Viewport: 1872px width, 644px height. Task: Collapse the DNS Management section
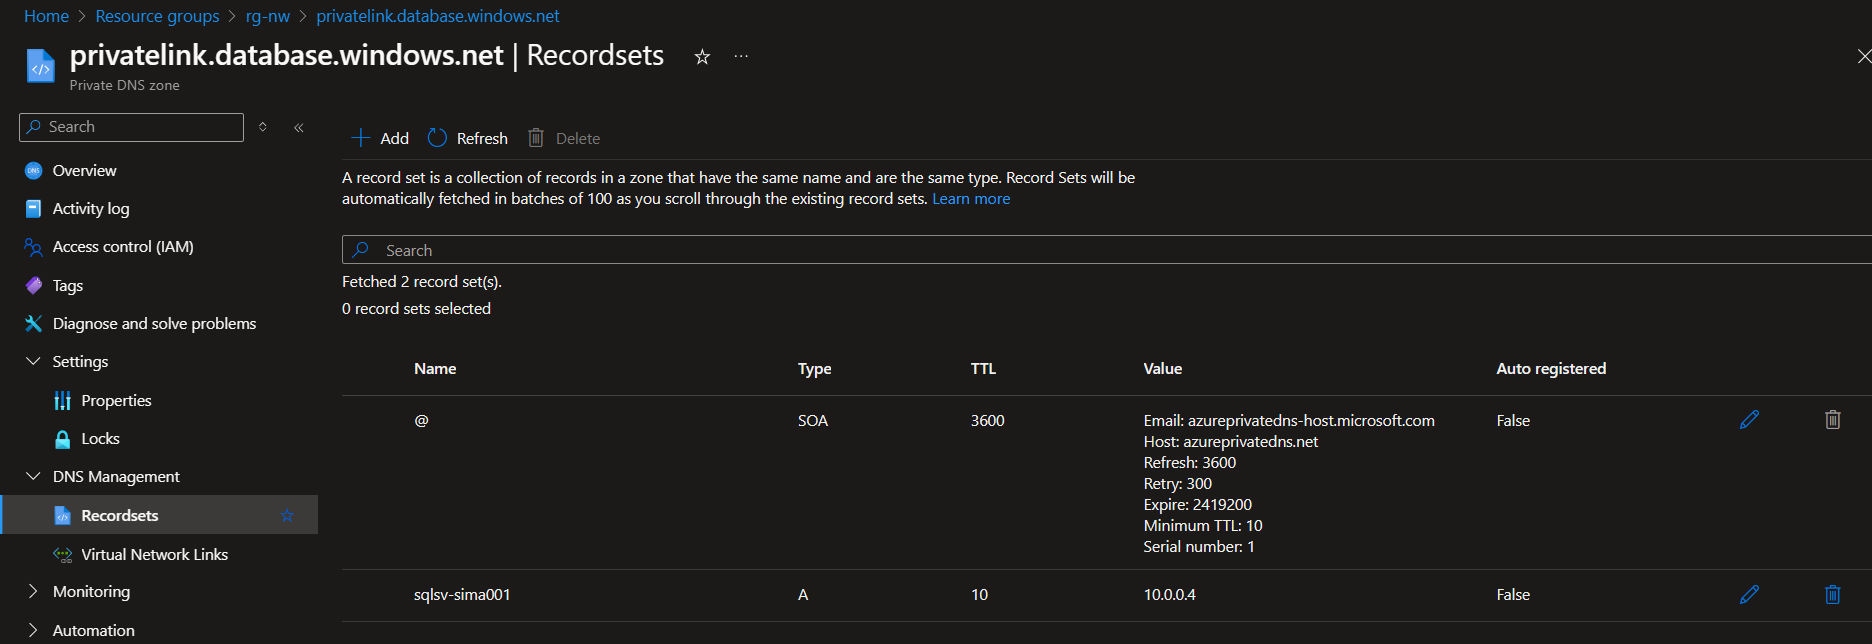[x=33, y=477]
